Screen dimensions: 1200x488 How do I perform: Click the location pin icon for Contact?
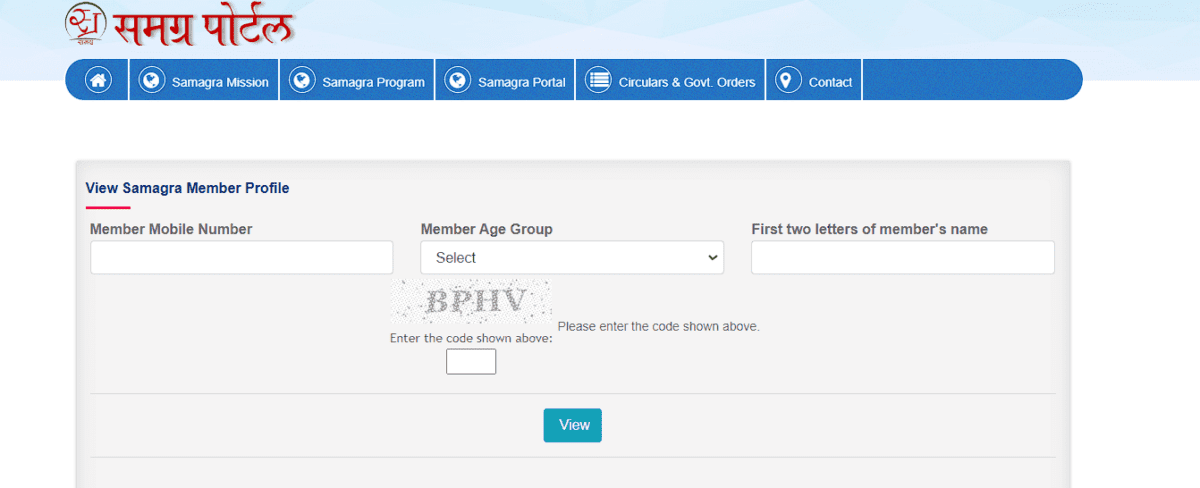[788, 81]
